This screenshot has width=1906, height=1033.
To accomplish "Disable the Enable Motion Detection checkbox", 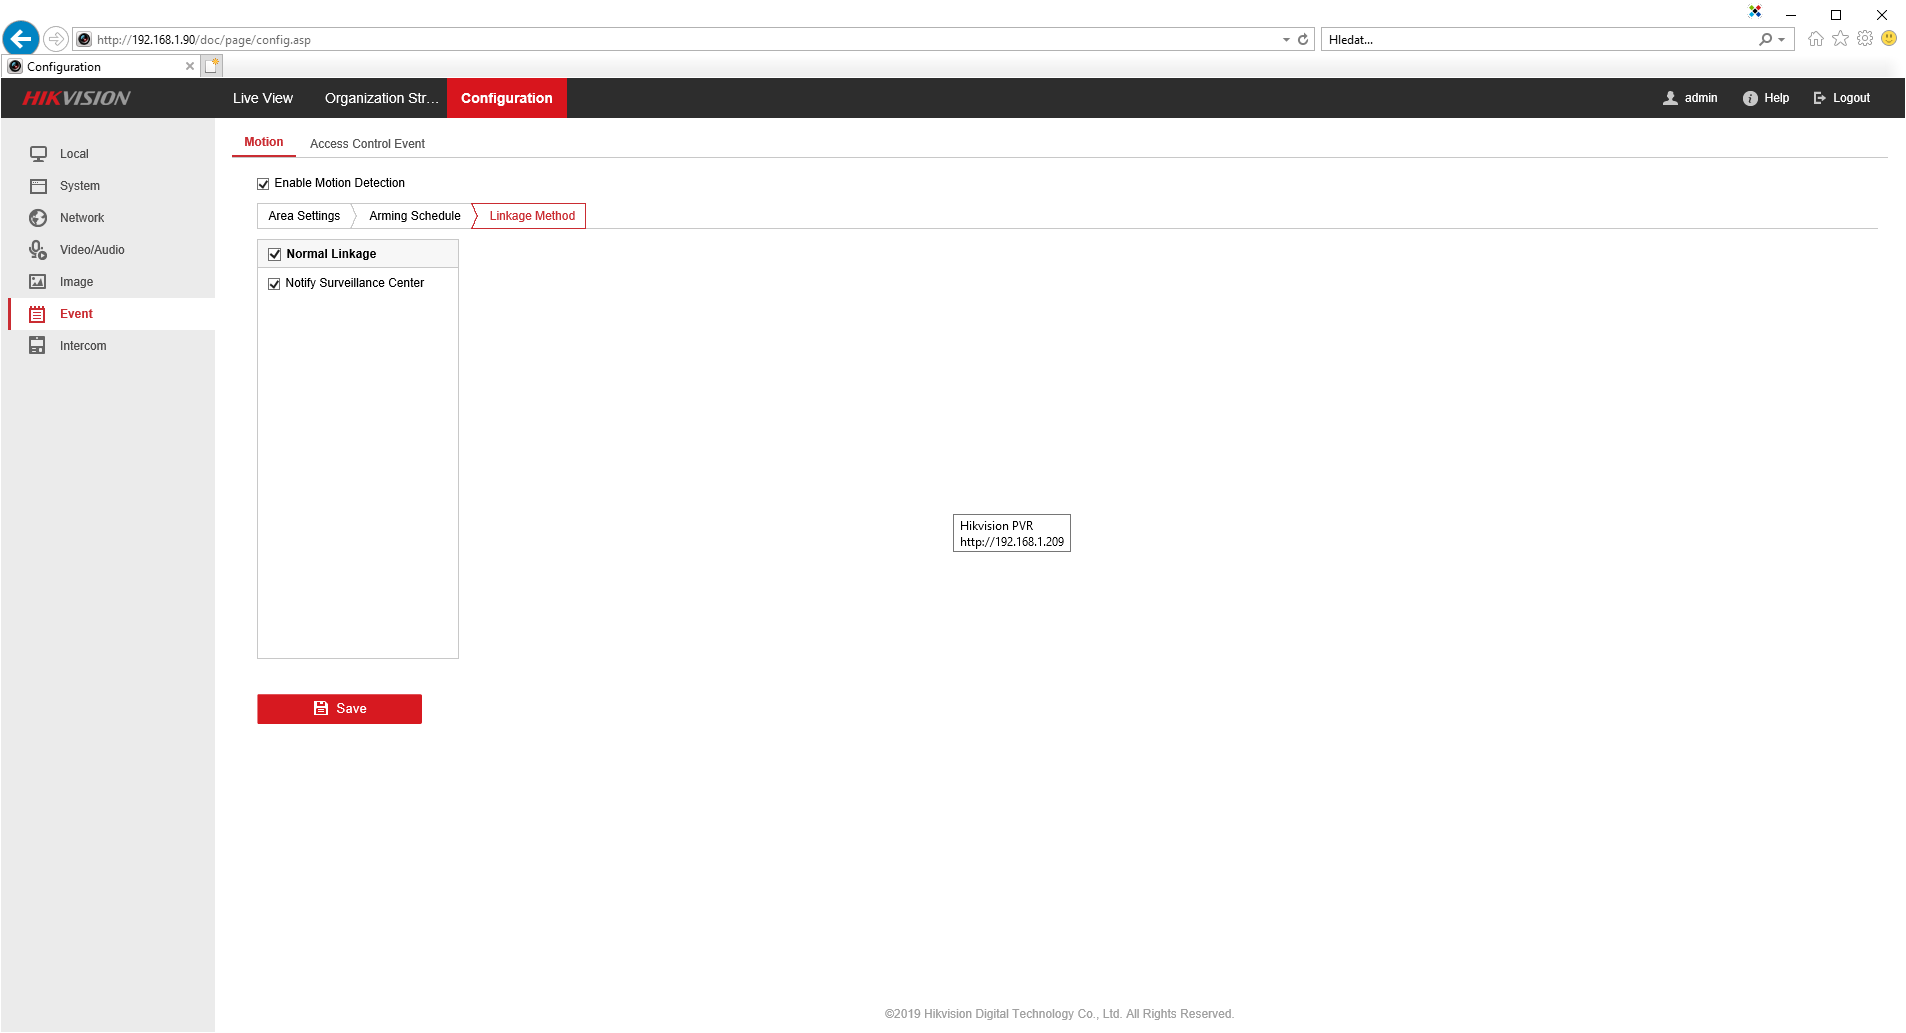I will pyautogui.click(x=263, y=184).
